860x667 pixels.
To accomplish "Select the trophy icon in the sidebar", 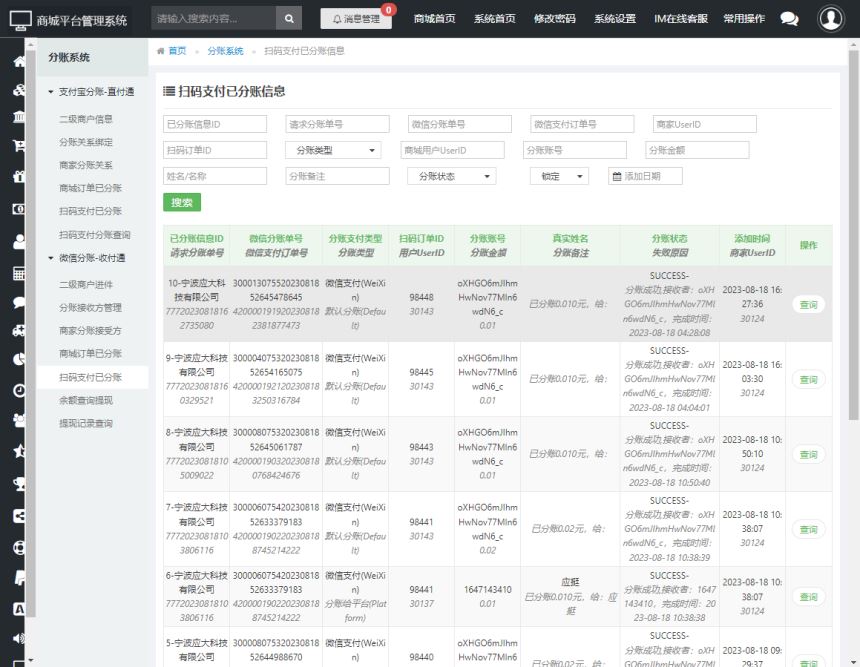I will 19,483.
